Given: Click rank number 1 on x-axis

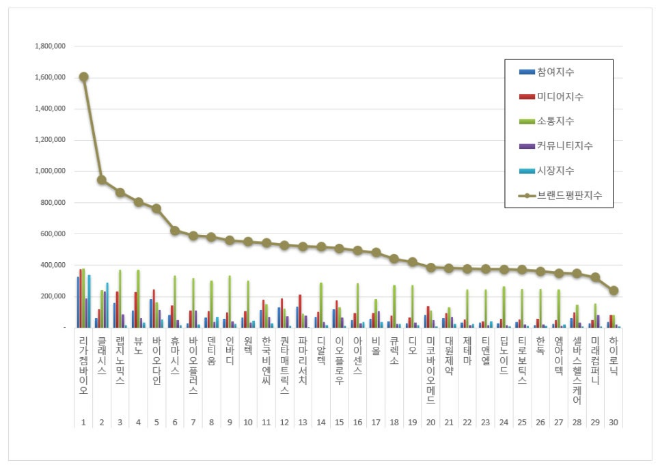Looking at the screenshot, I should [83, 422].
